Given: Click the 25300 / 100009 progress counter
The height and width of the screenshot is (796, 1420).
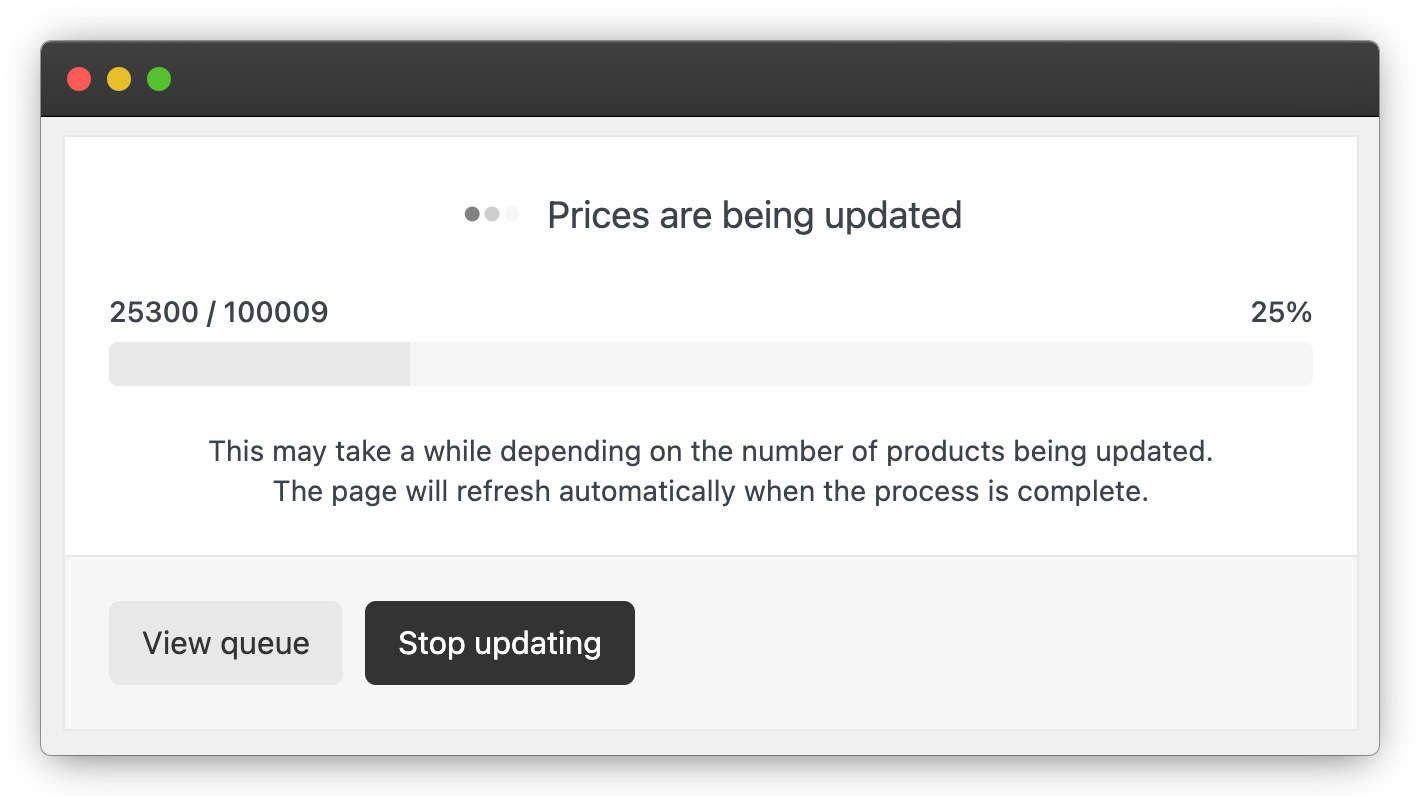Looking at the screenshot, I should (218, 312).
